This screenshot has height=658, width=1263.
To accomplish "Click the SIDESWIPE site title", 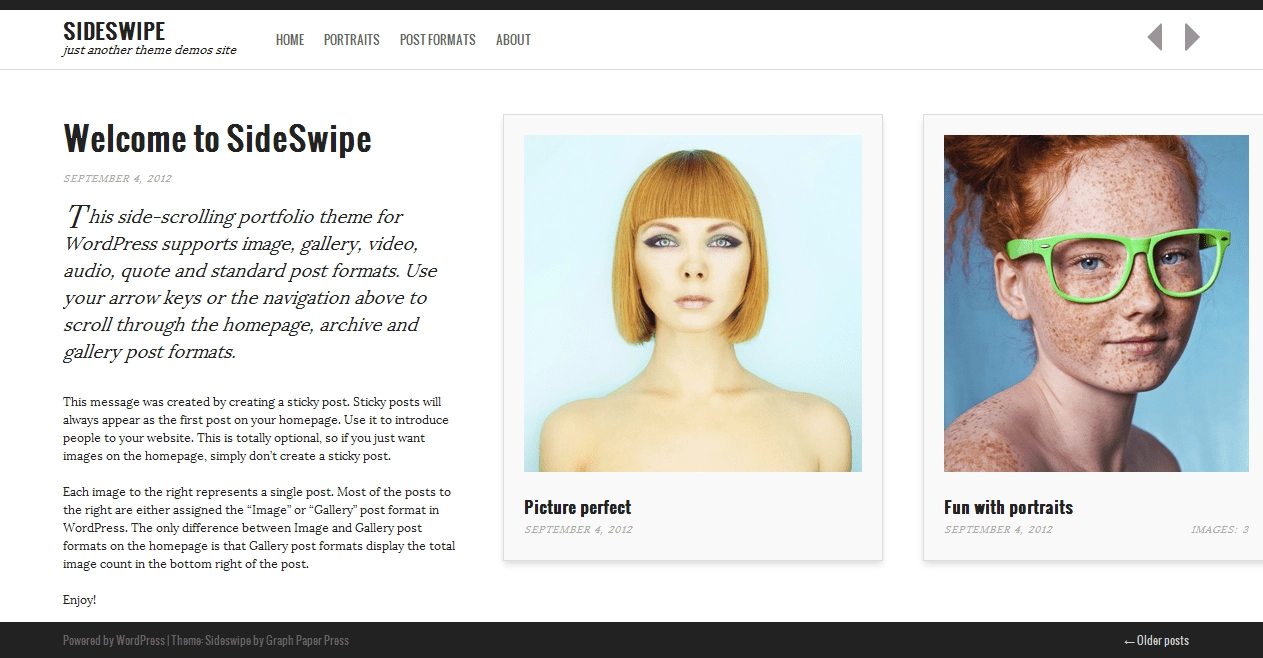I will 114,31.
